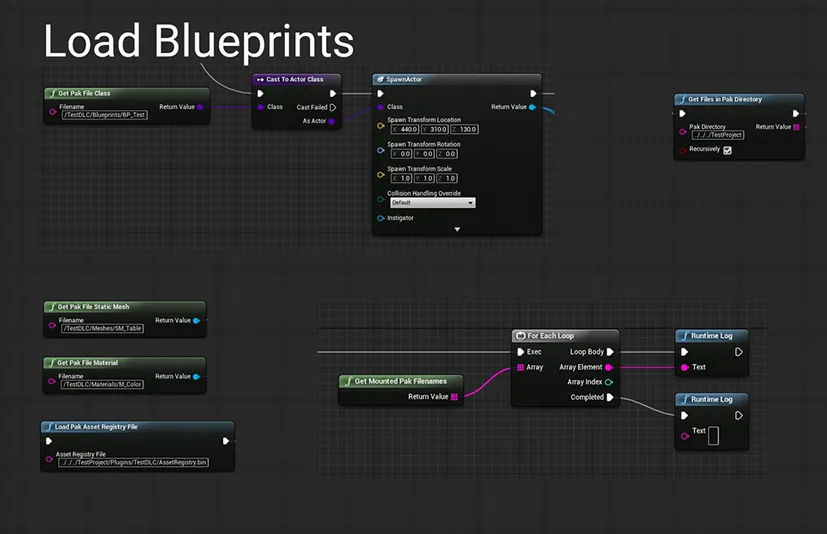Viewport: 827px width, 534px height.
Task: Click the SpawnActor Return Value pin
Action: pos(532,107)
